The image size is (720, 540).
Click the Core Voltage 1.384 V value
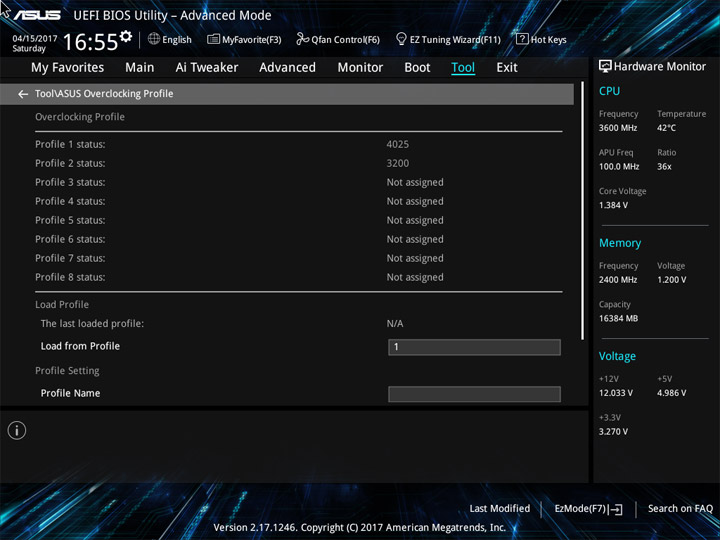click(x=613, y=205)
